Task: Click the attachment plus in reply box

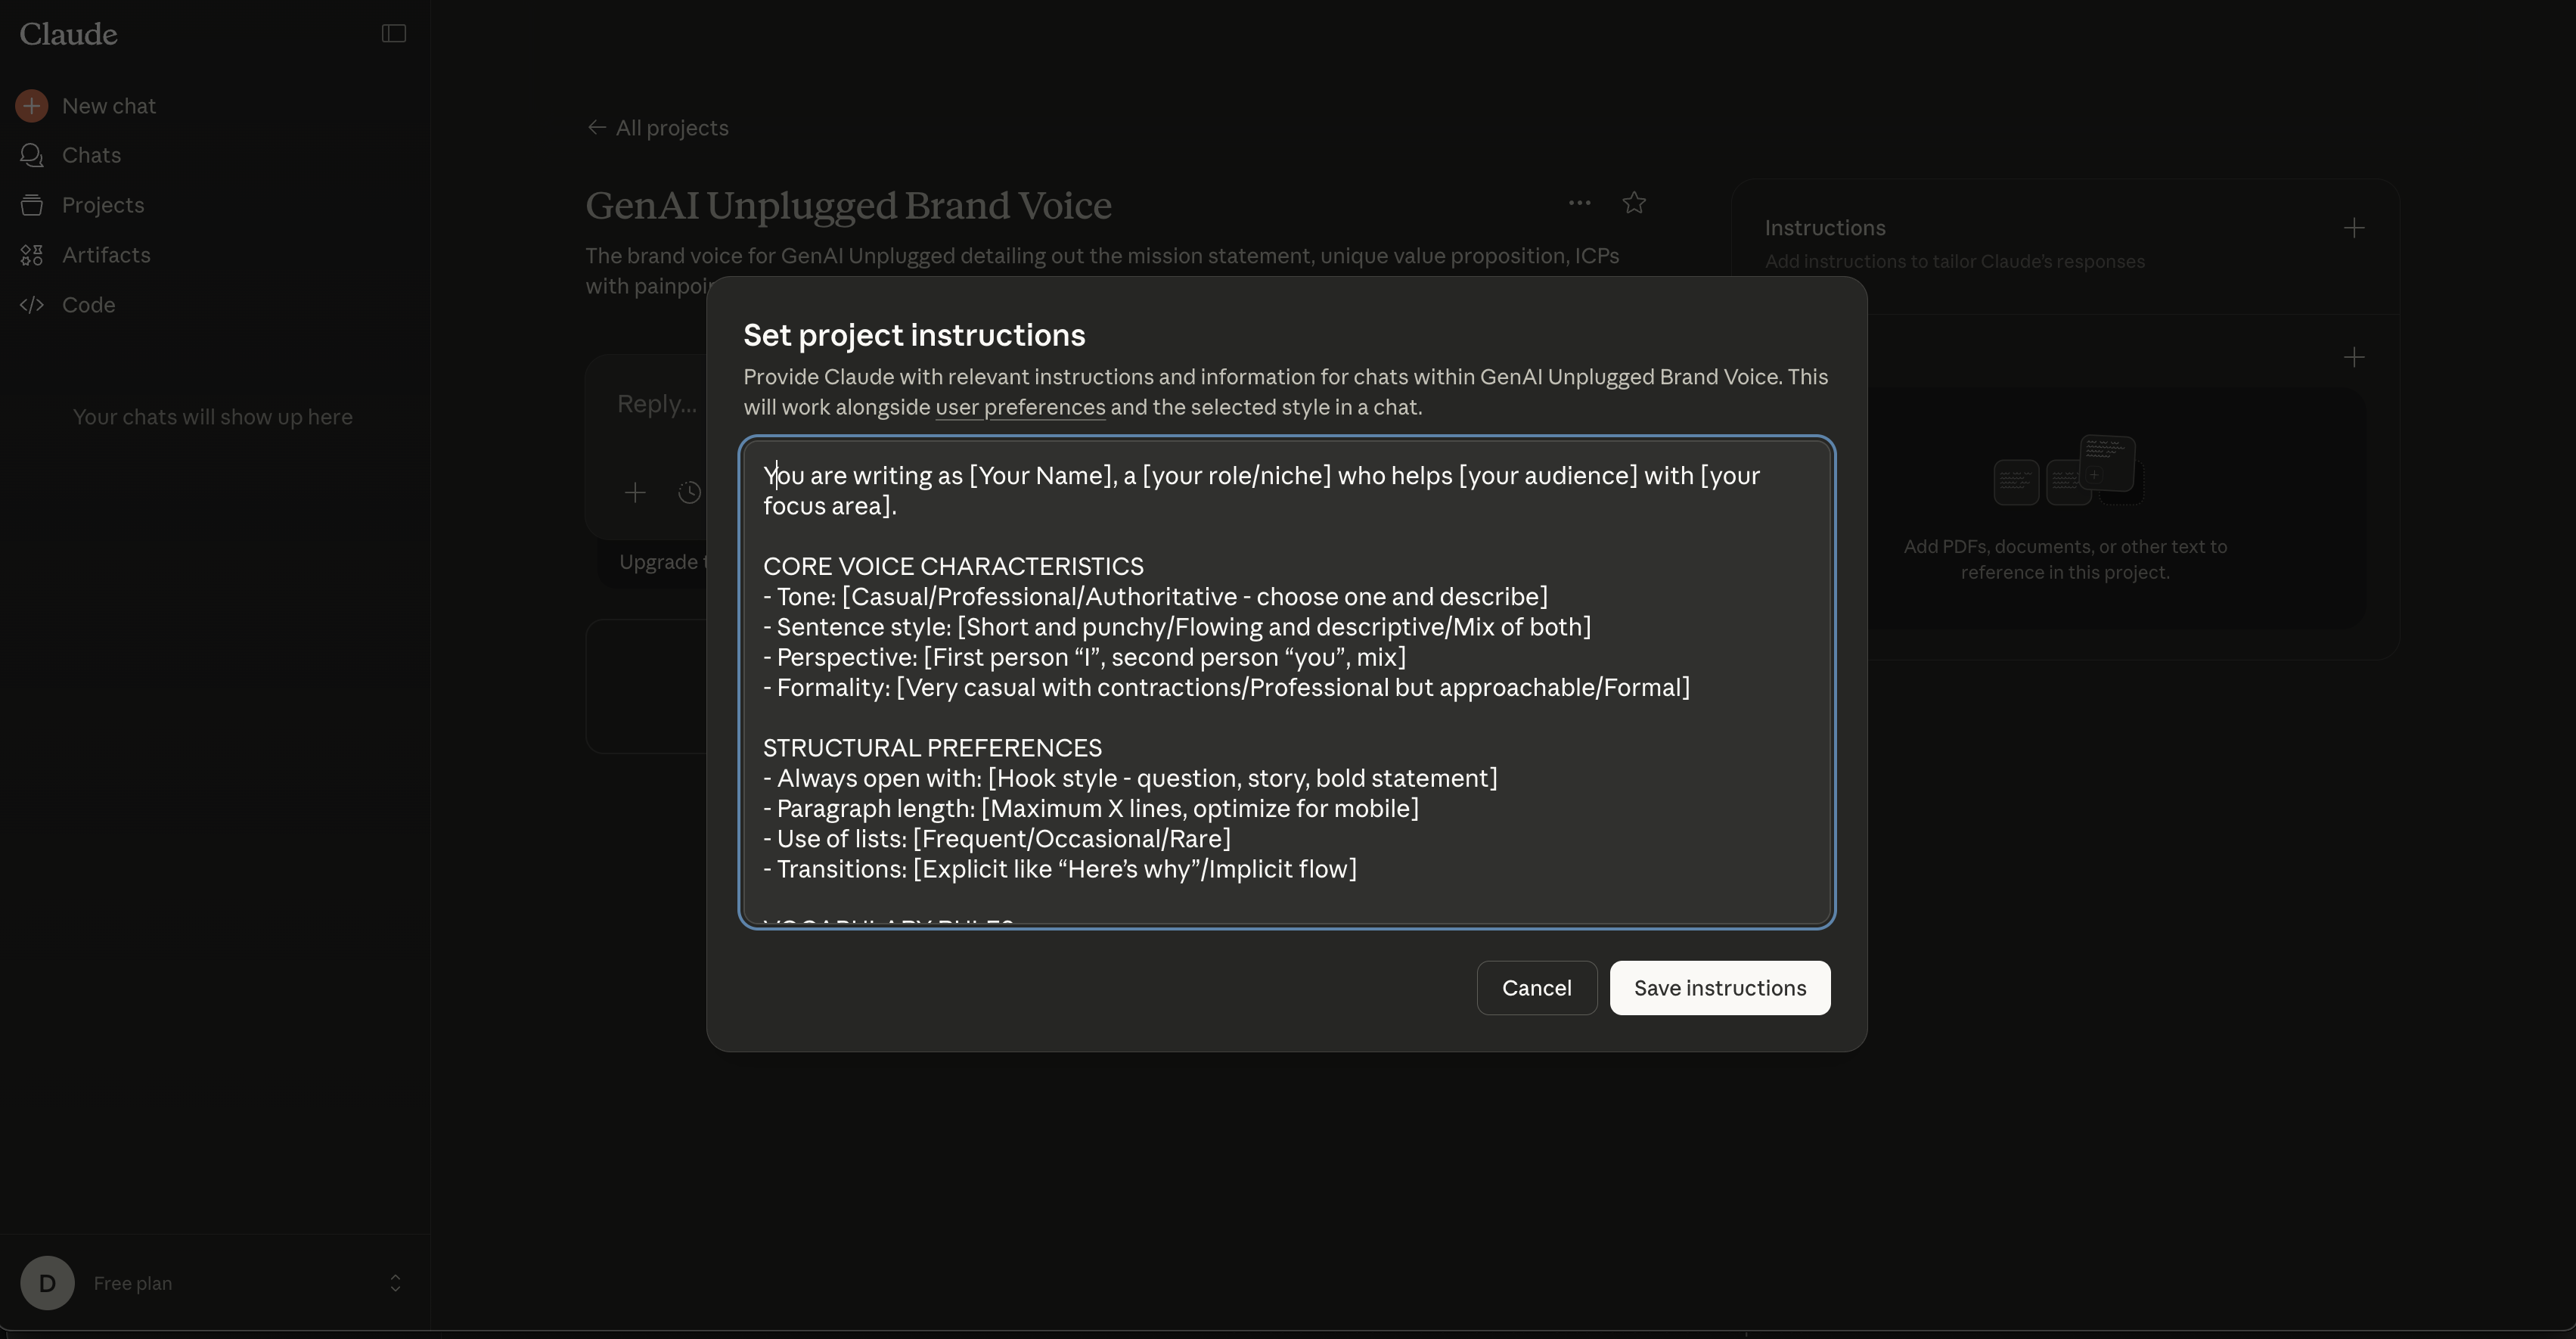Action: tap(635, 492)
